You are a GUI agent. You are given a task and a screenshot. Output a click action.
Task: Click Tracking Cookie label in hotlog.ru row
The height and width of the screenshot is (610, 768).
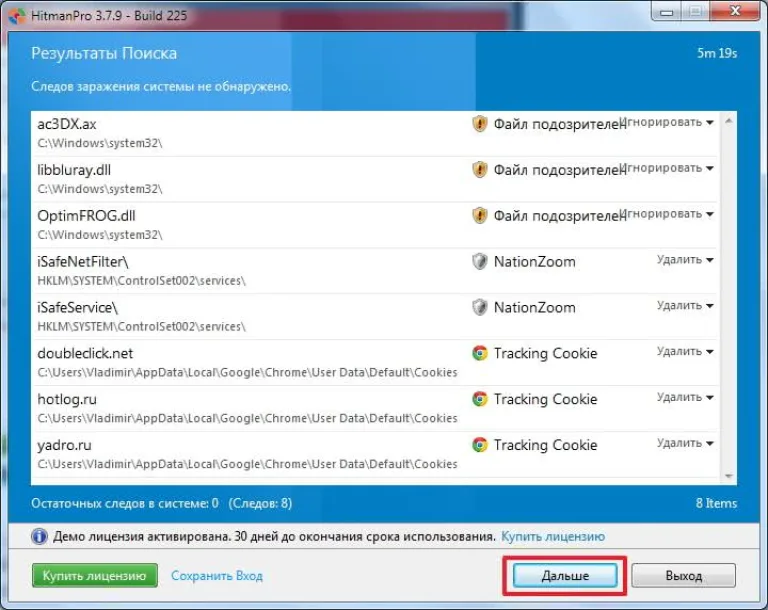pos(545,399)
